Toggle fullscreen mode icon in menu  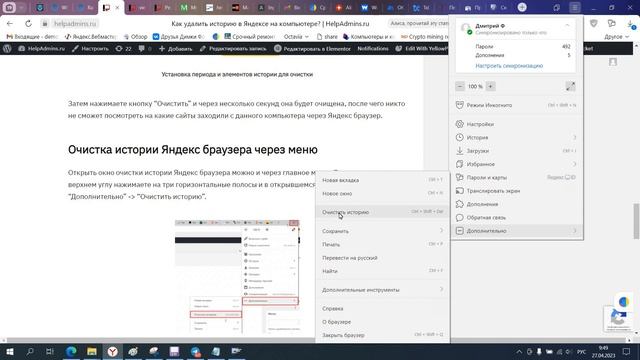(x=570, y=87)
